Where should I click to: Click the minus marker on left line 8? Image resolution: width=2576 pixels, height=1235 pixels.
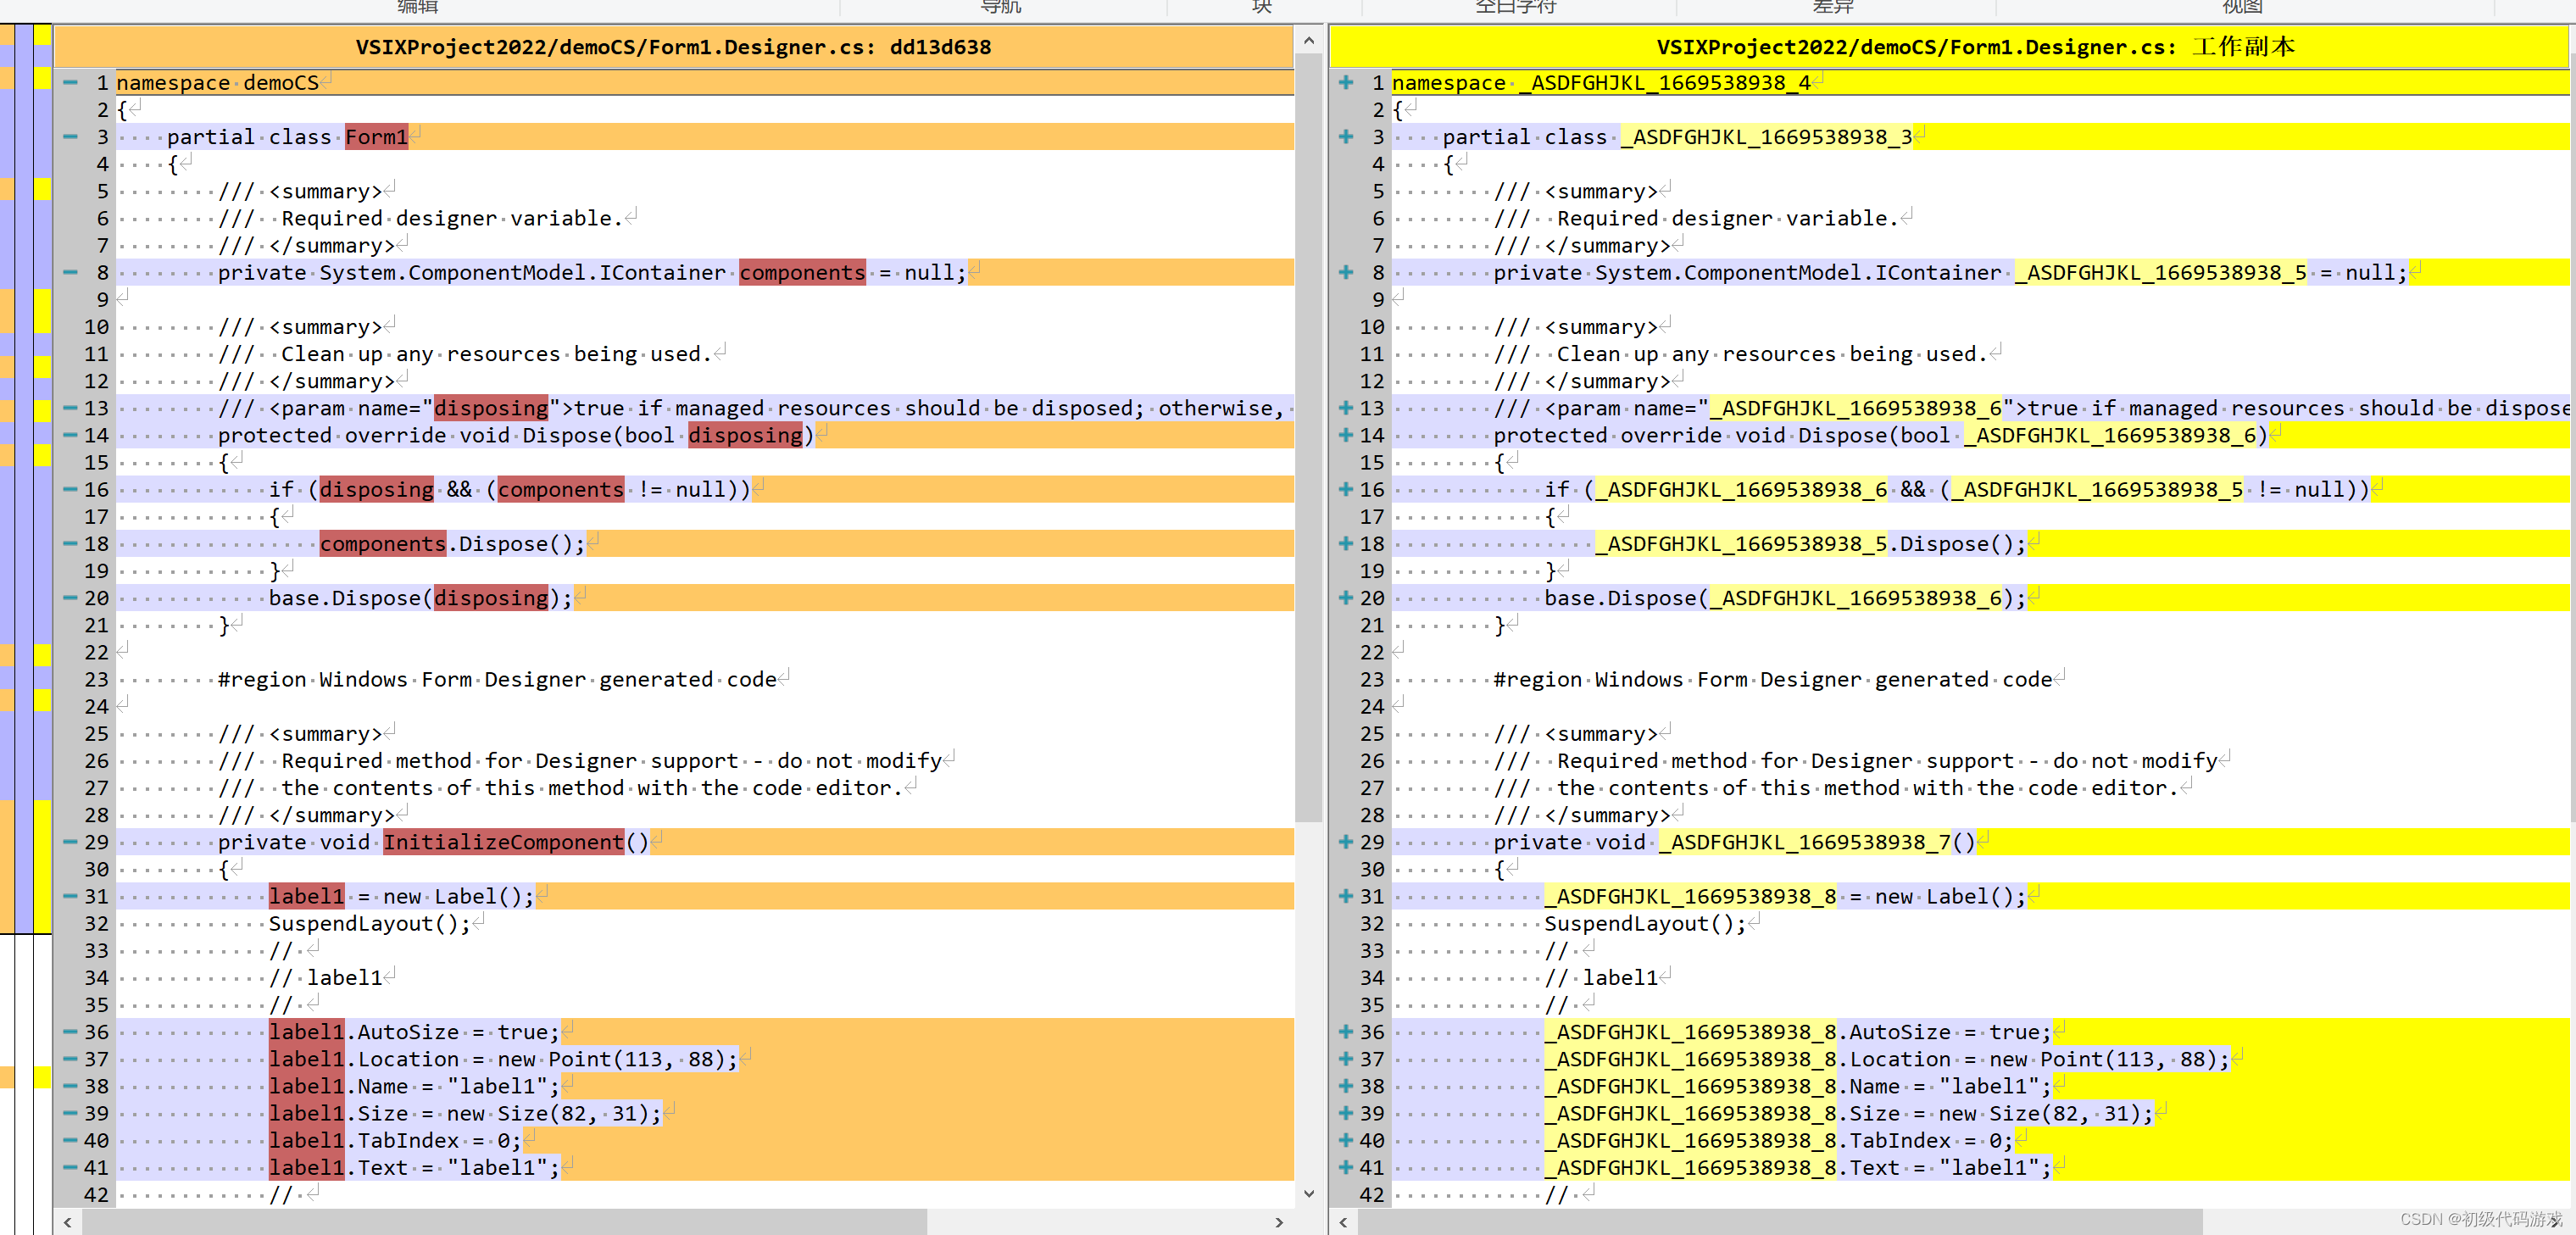(x=70, y=272)
